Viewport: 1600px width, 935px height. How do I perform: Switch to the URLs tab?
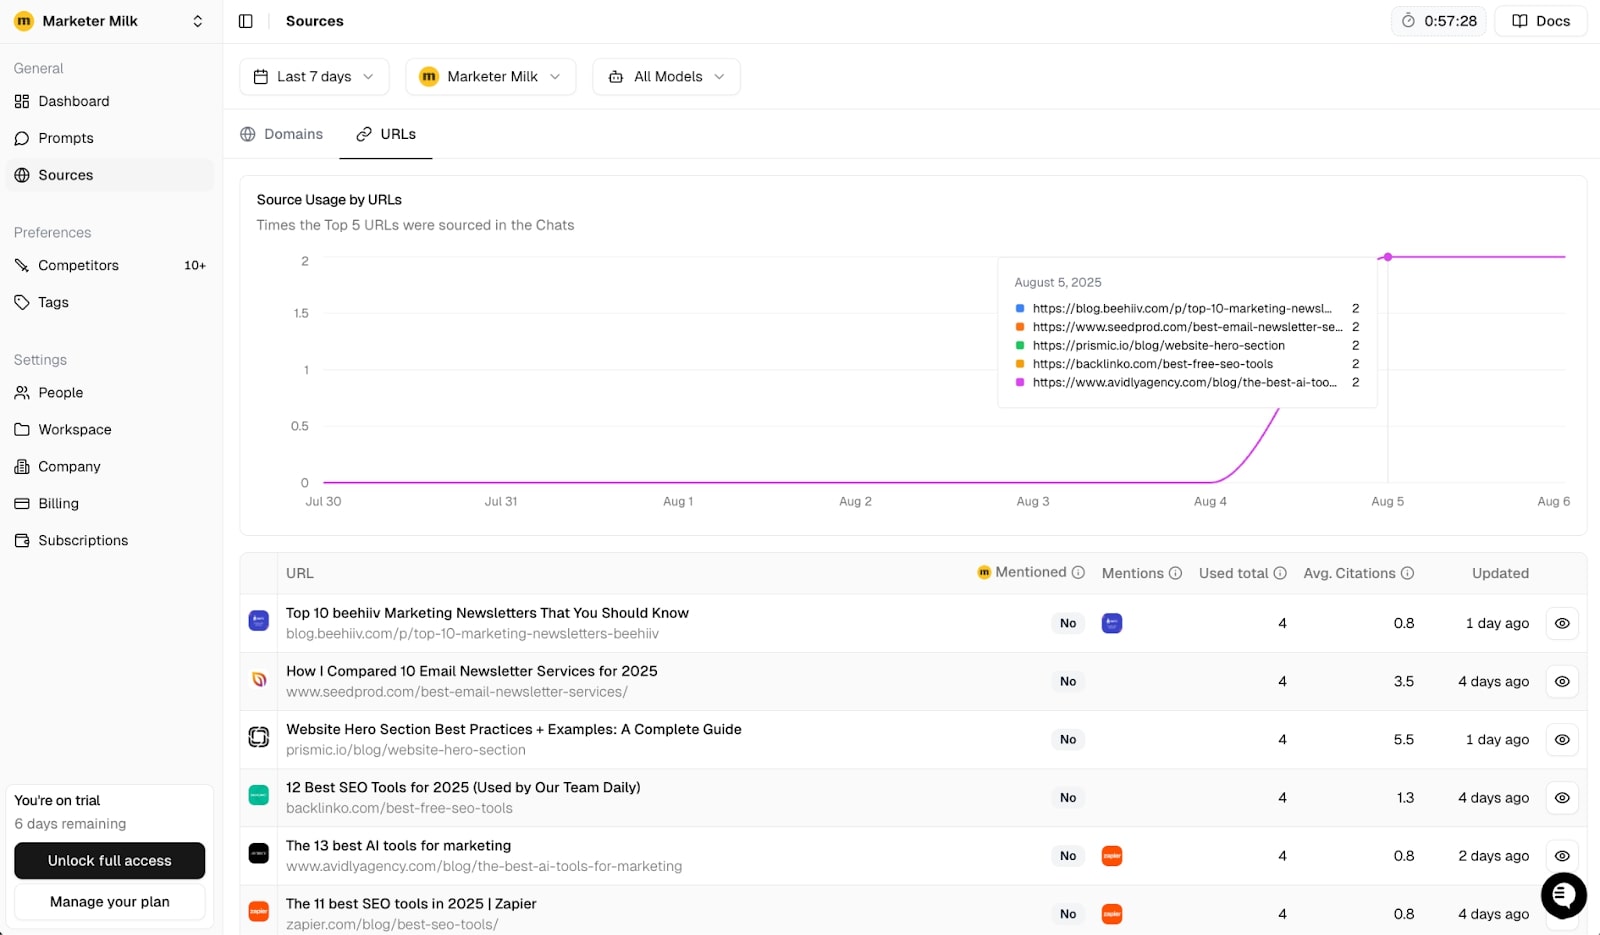click(x=386, y=134)
